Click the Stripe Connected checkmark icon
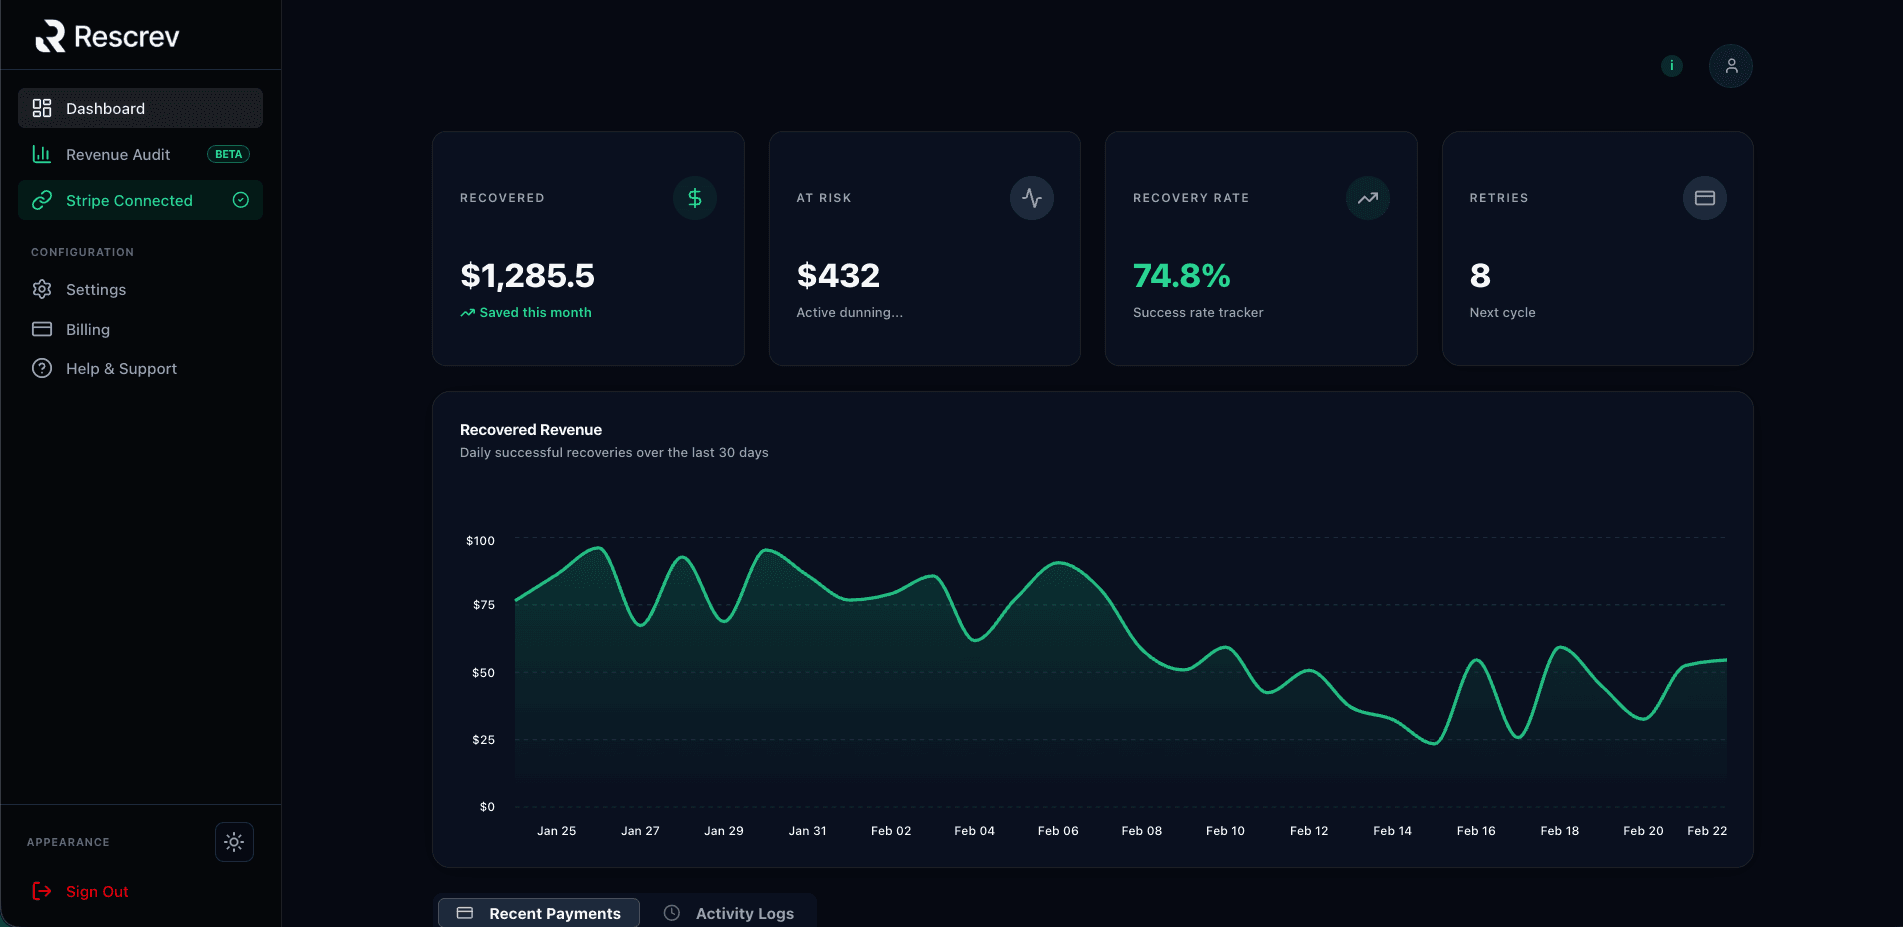The width and height of the screenshot is (1903, 927). pos(241,200)
